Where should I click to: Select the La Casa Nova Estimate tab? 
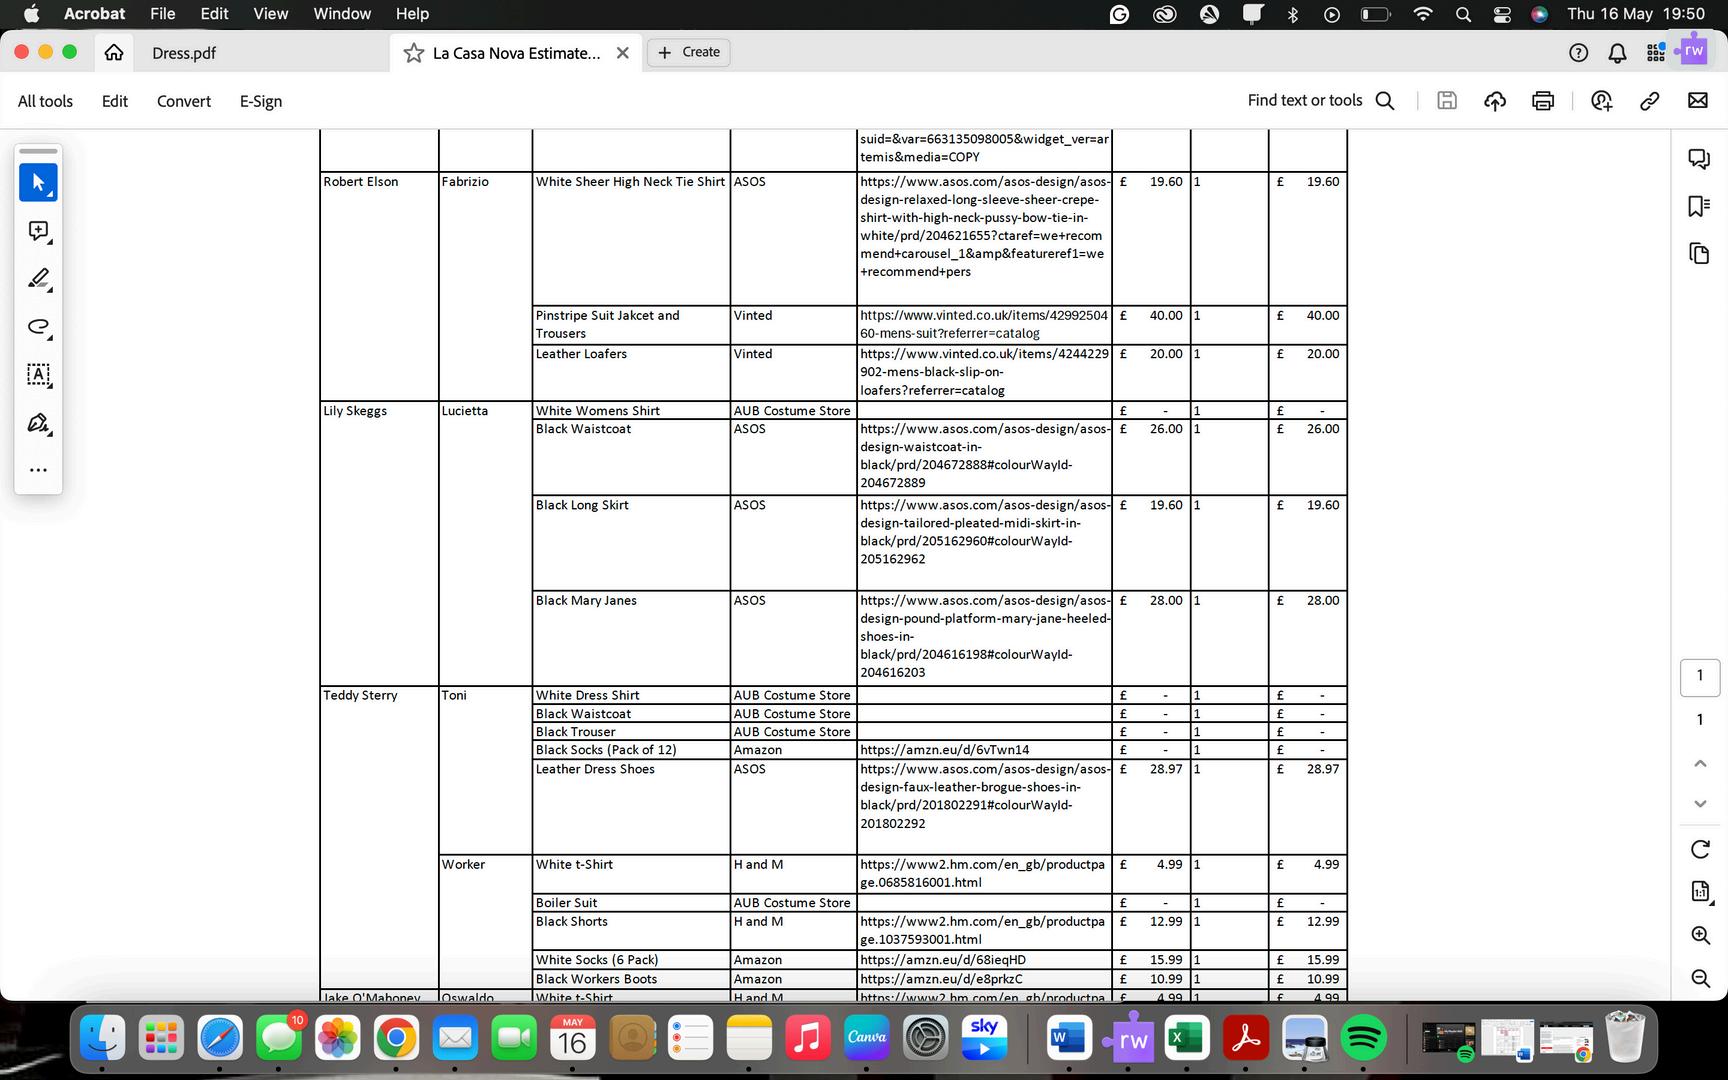[x=516, y=53]
